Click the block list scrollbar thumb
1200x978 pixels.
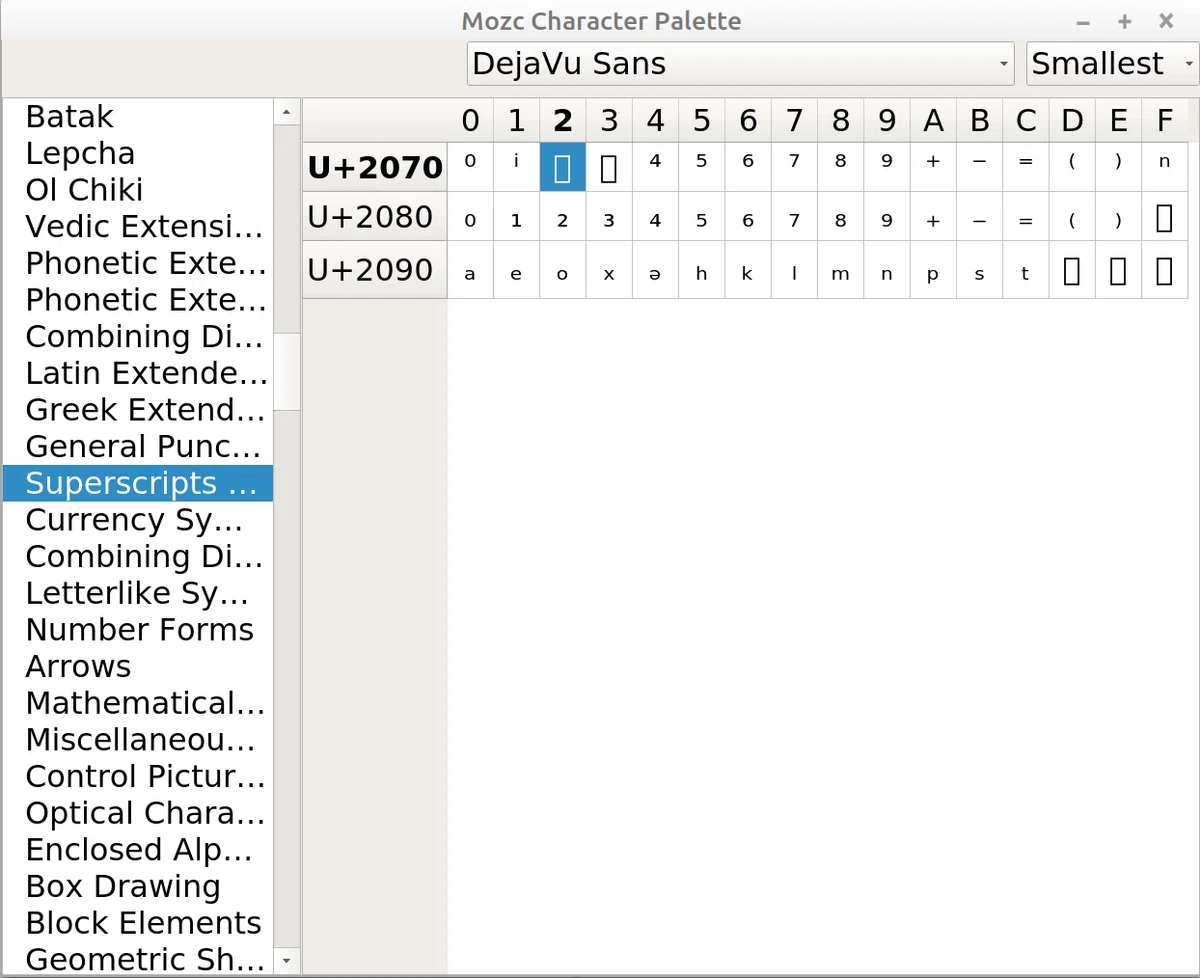[x=287, y=371]
